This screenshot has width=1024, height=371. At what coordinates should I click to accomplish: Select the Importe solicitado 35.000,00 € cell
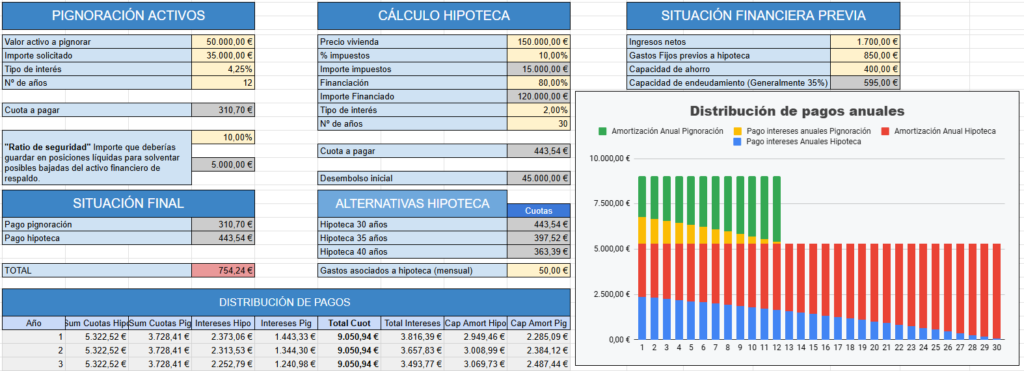[223, 56]
